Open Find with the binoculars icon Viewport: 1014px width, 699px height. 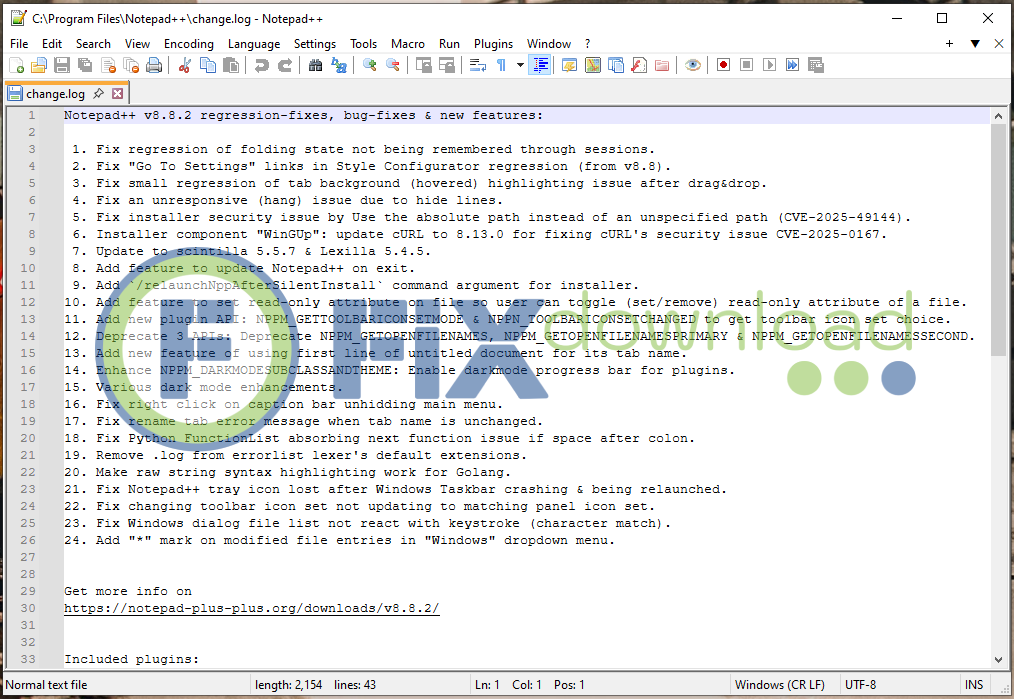[316, 66]
